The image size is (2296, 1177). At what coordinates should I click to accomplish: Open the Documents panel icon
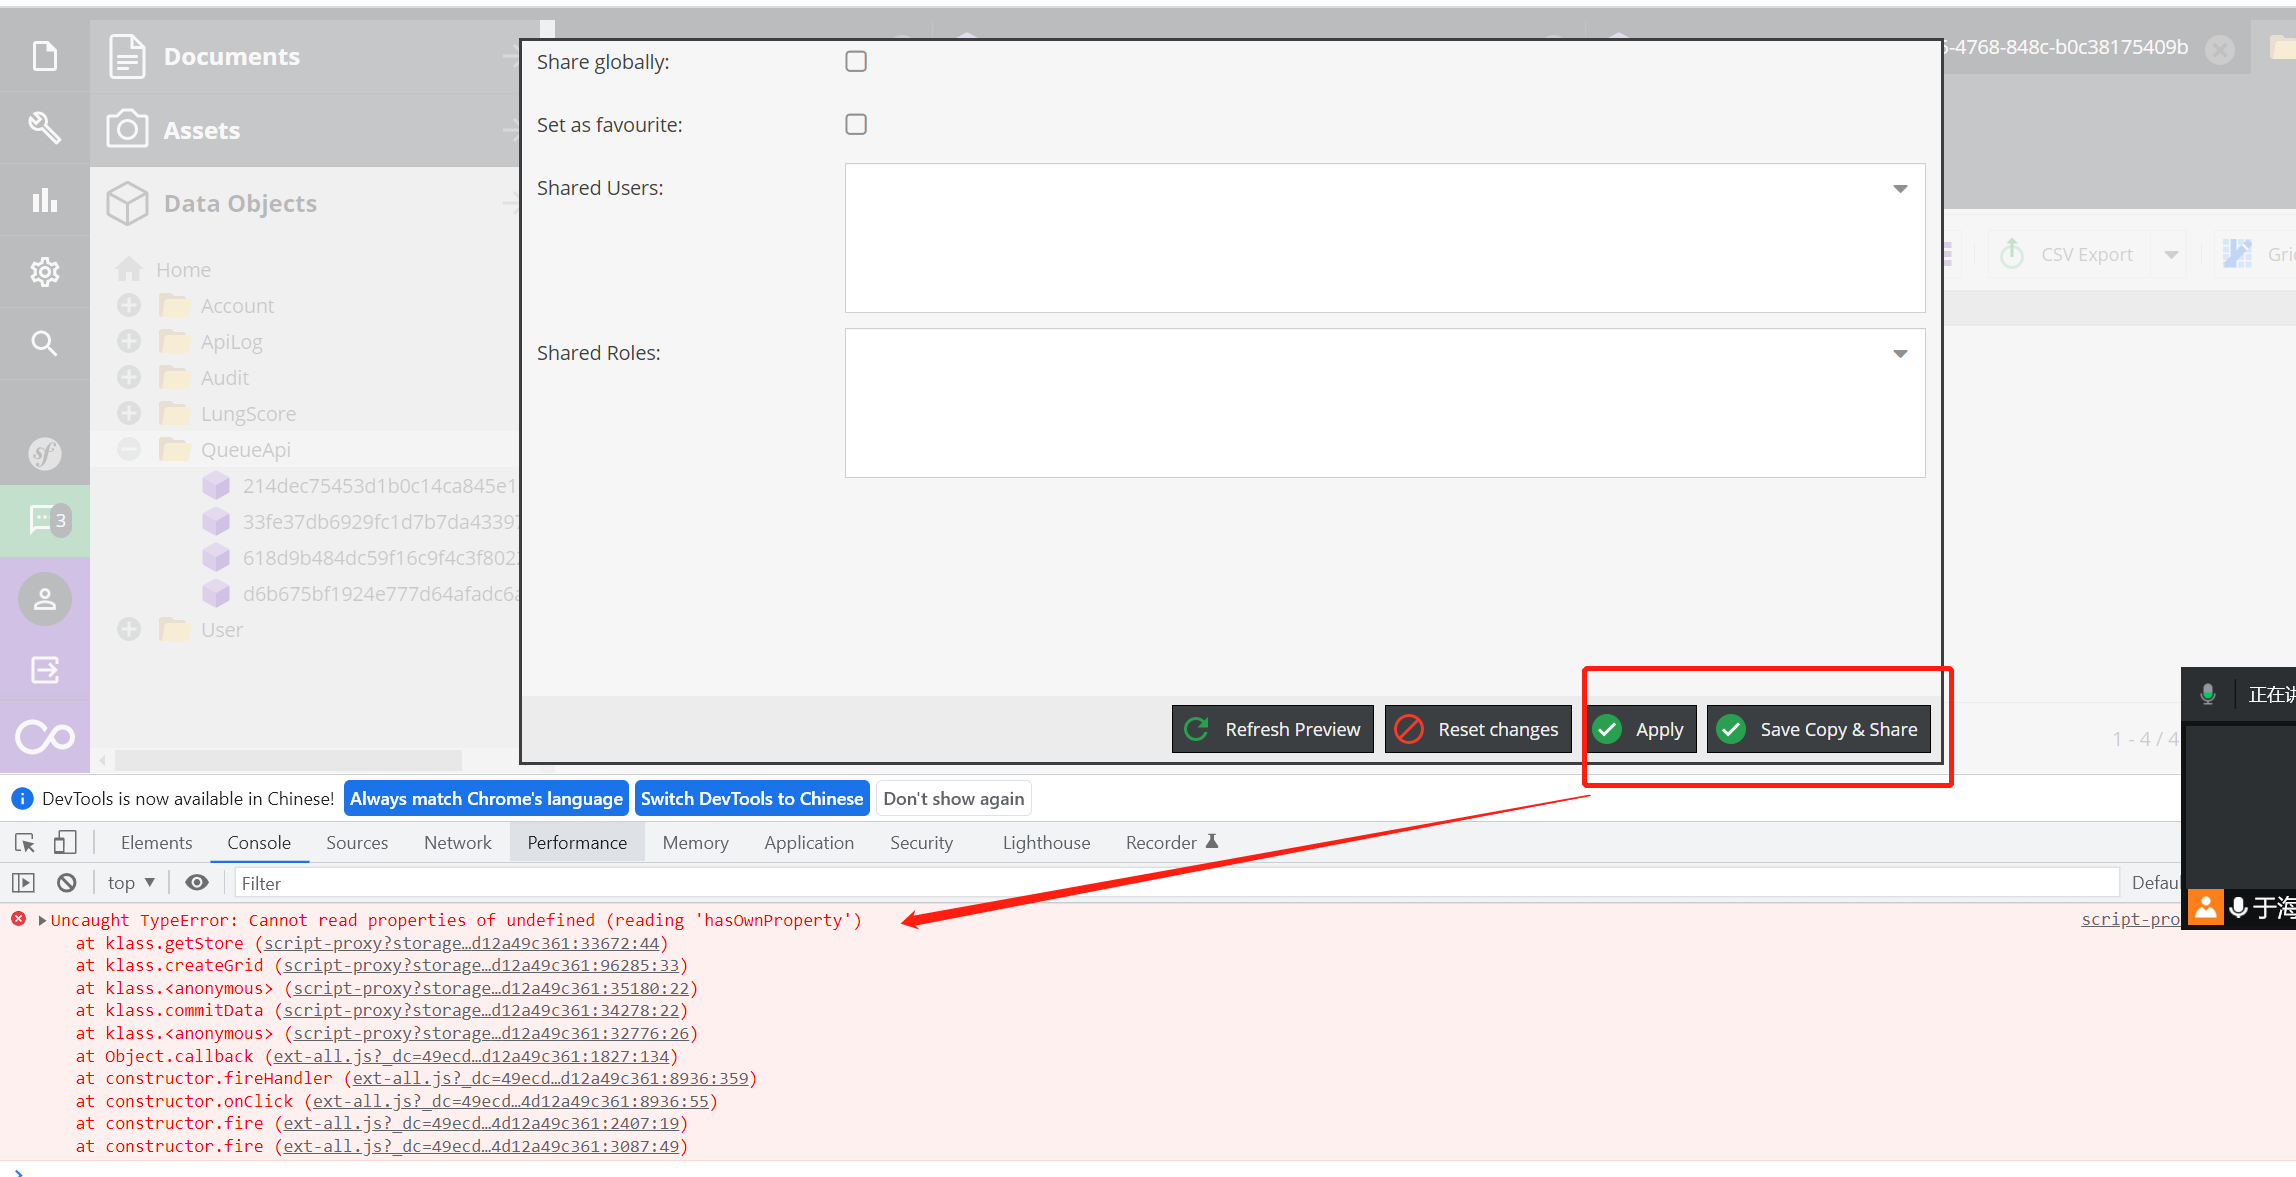[127, 56]
